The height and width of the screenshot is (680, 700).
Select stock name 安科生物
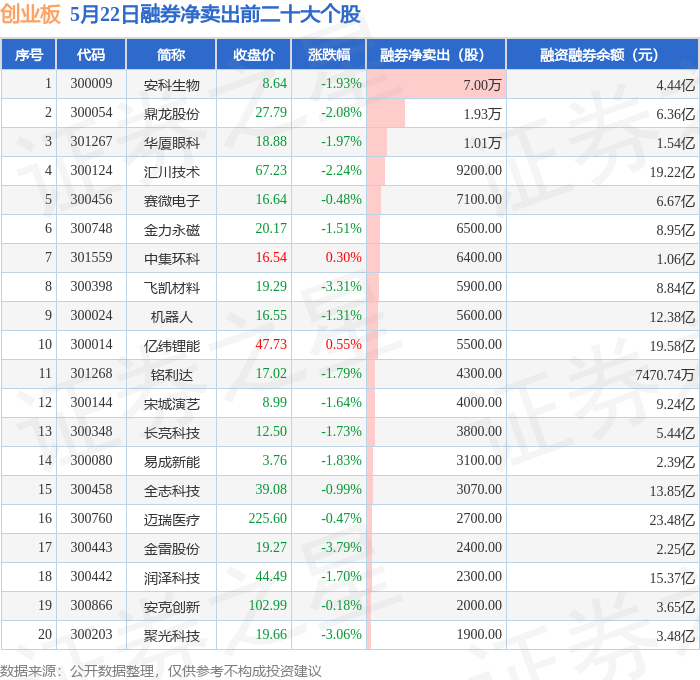171,85
